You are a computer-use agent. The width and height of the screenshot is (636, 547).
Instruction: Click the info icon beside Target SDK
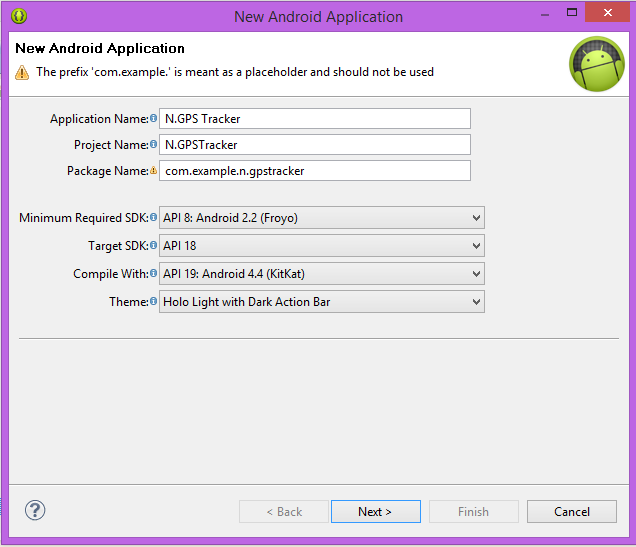click(153, 245)
